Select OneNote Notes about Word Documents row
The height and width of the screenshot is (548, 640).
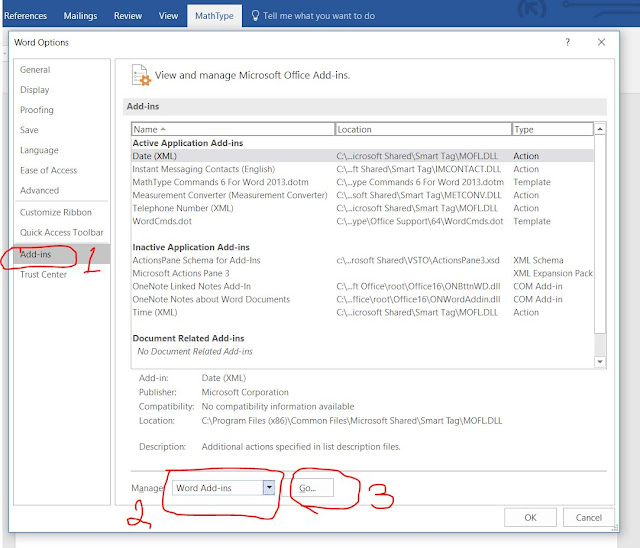(x=362, y=300)
